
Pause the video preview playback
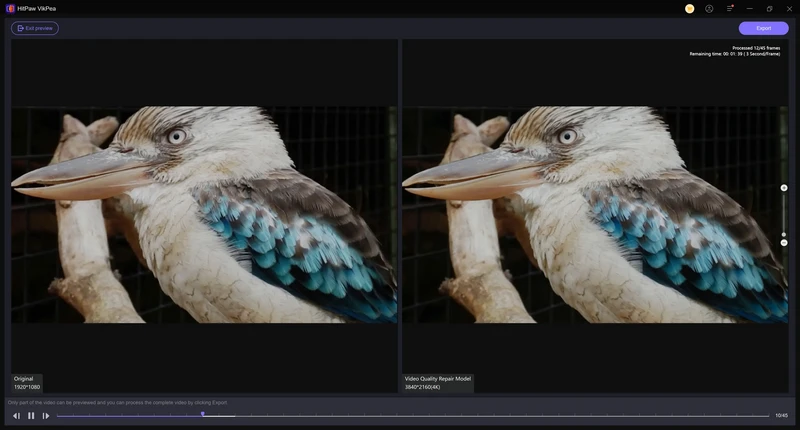[31, 416]
